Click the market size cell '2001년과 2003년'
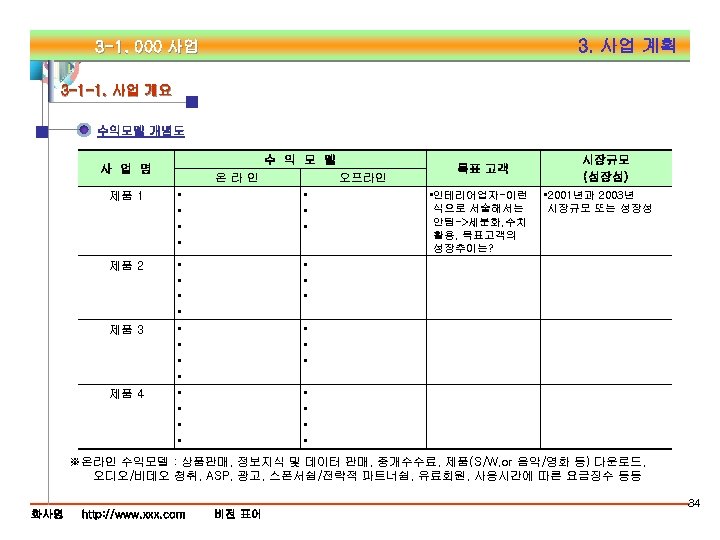 [x=597, y=202]
